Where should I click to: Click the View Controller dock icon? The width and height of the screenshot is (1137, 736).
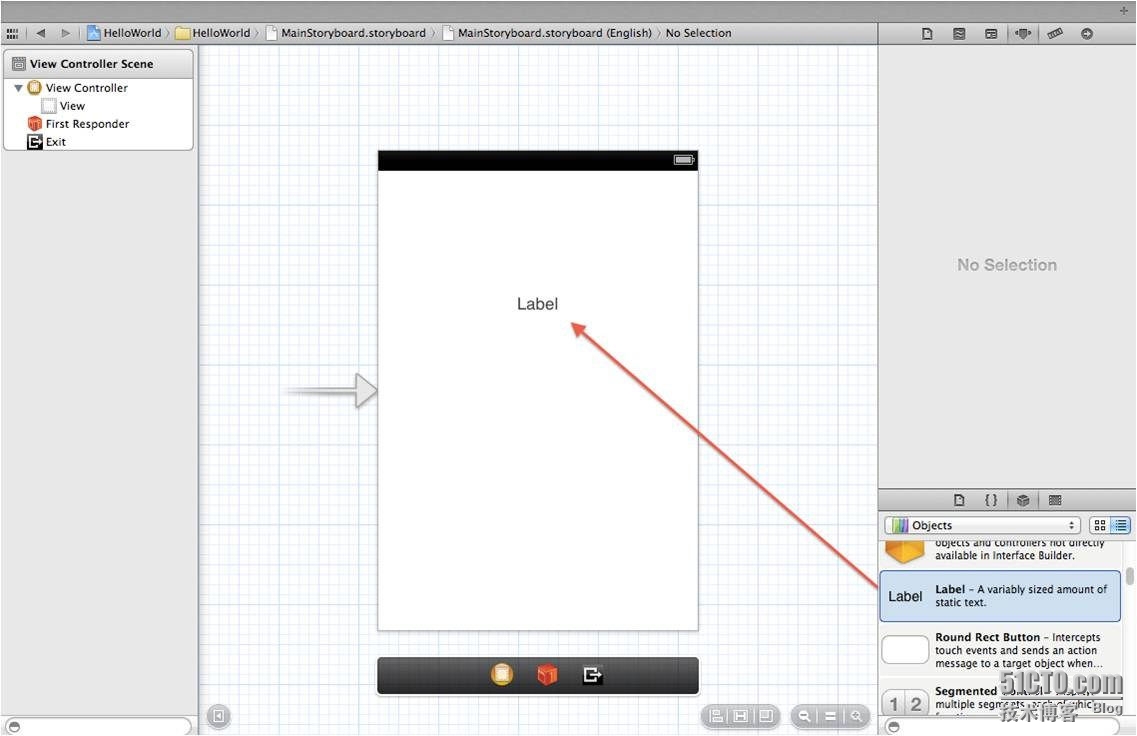click(x=502, y=674)
